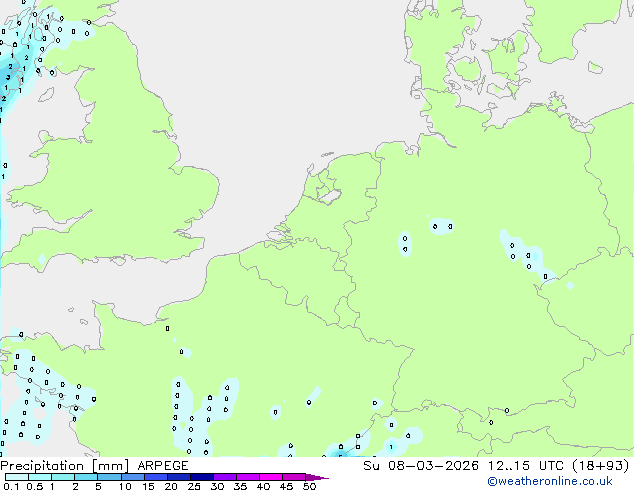This screenshot has width=634, height=490.
Task: Select the 'Precipitation [mm]' title text
Action: 65,466
